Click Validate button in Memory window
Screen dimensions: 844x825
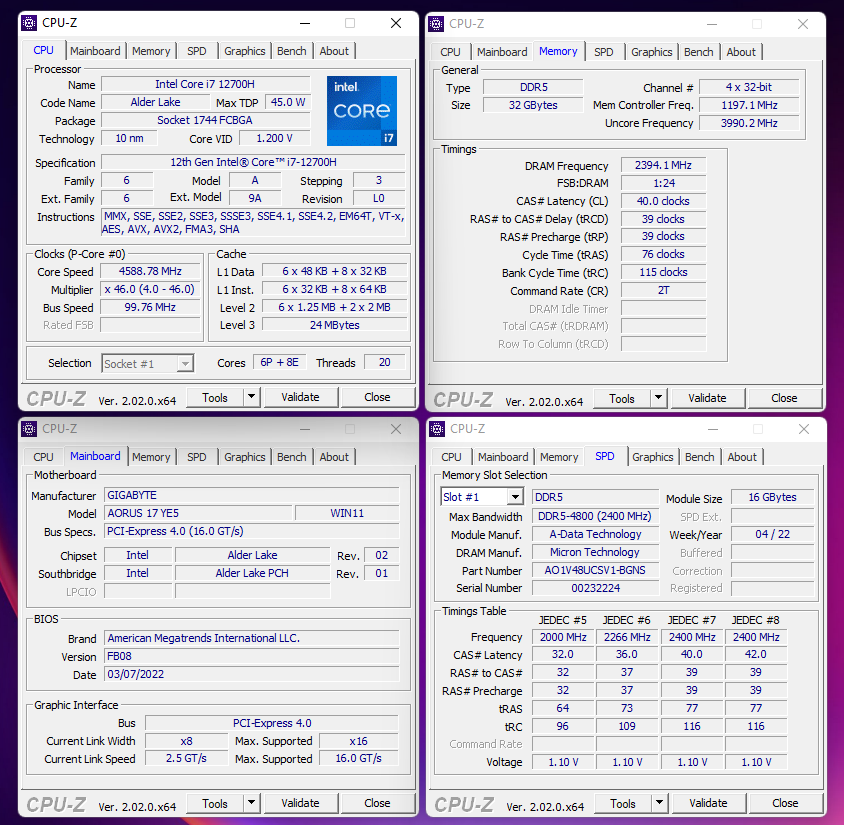tap(707, 398)
